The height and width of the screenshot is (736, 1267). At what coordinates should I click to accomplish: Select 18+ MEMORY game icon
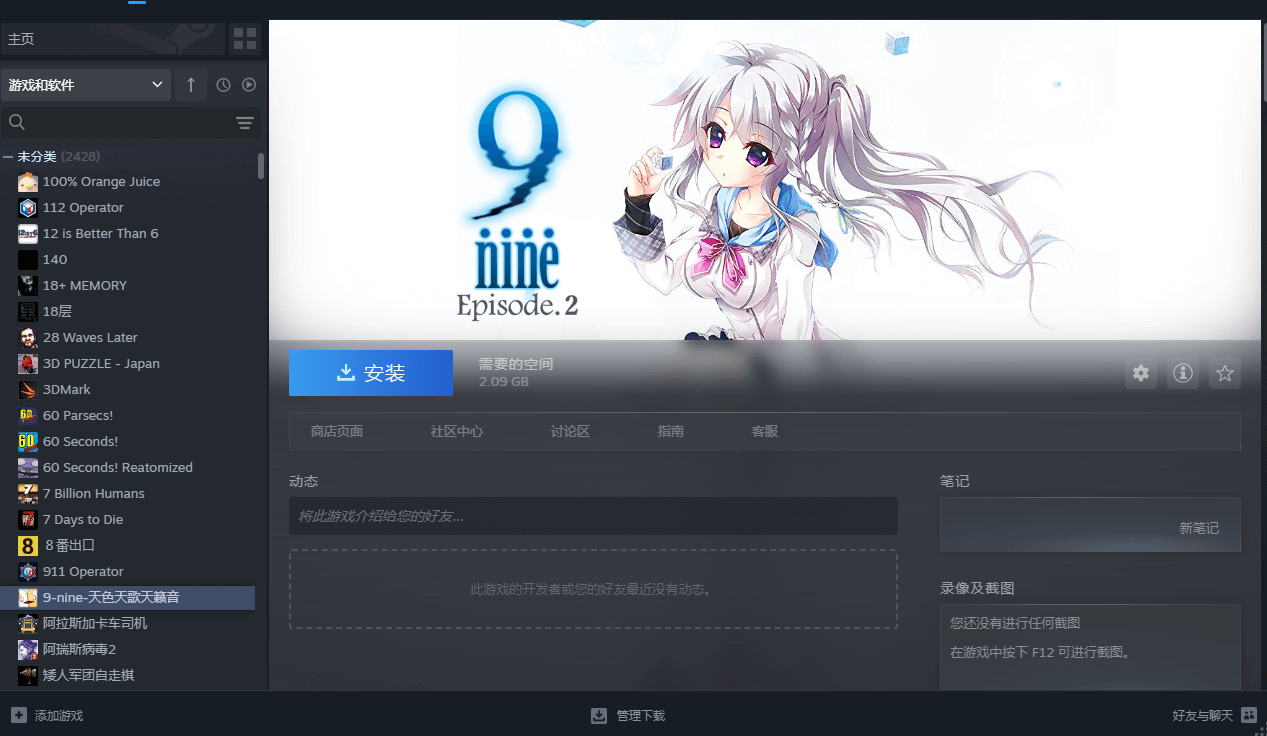pyautogui.click(x=28, y=286)
